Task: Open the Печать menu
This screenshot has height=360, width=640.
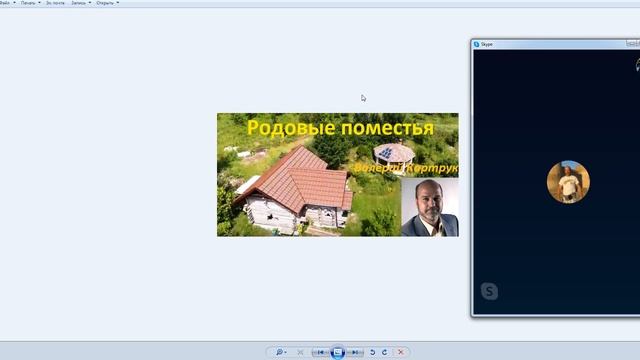Action: 31,3
